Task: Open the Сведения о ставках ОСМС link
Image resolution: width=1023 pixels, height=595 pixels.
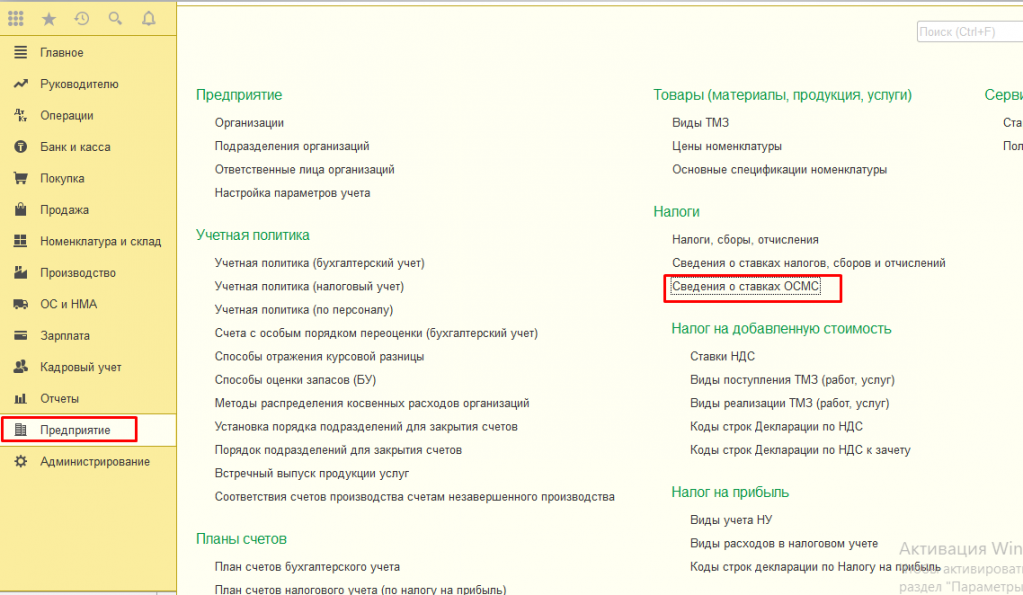Action: pos(745,288)
